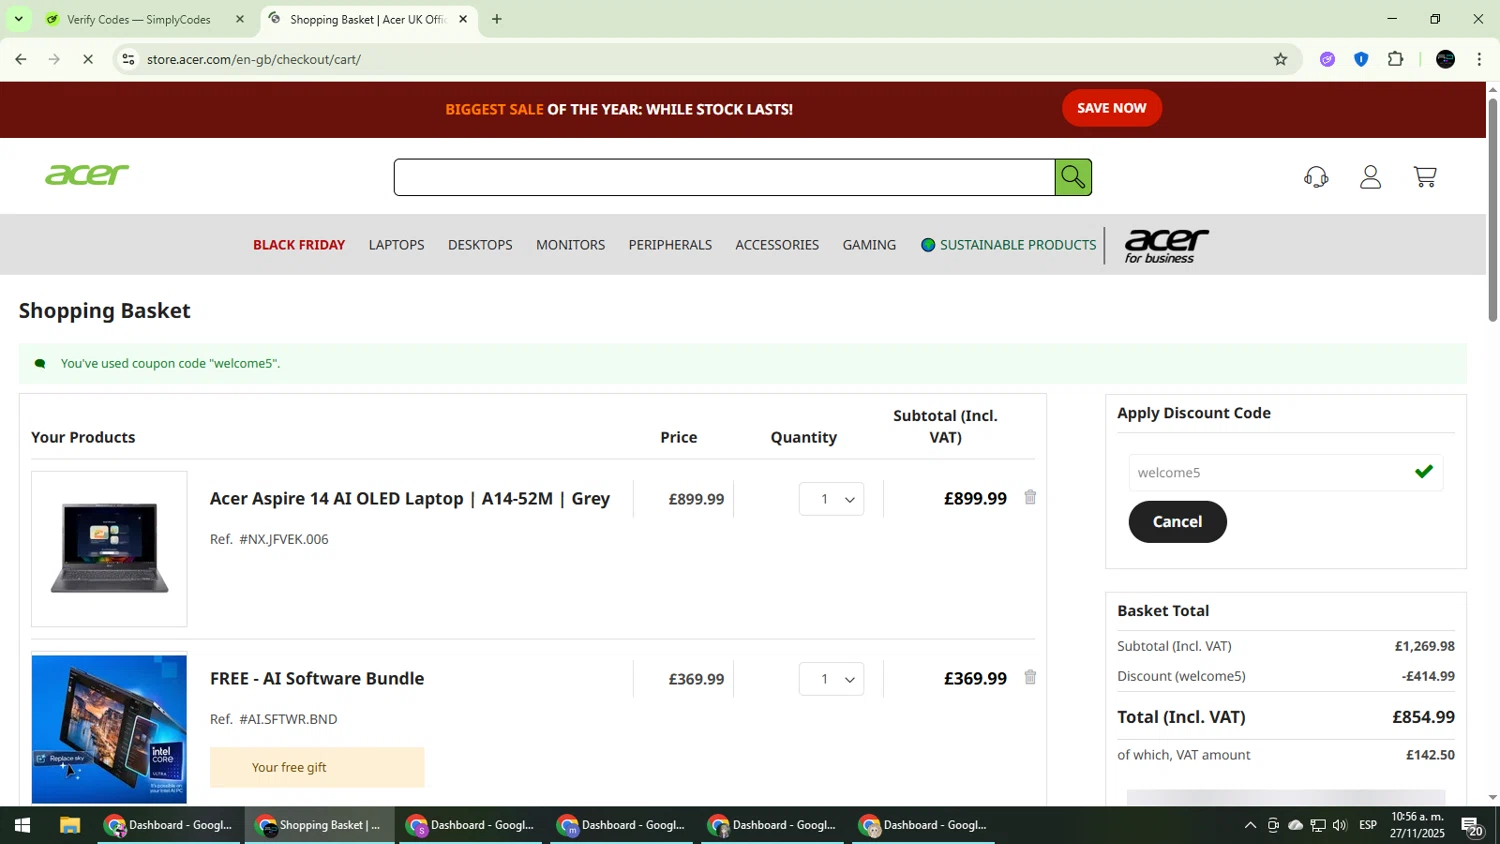
Task: Open PERIPHERALS menu
Action: 670,245
